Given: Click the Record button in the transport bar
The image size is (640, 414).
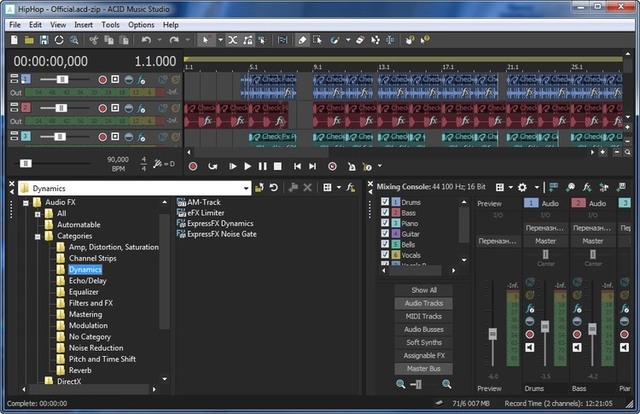Looking at the screenshot, I should coord(192,166).
